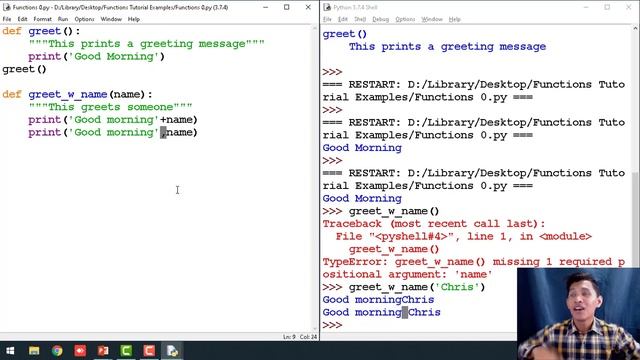Viewport: 640px width, 360px height.
Task: Open Google Chrome from taskbar
Action: click(57, 351)
